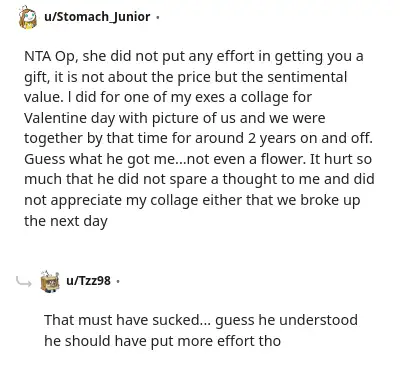The width and height of the screenshot is (400, 376).
Task: Click the u/Stomach_Junior avatar icon
Action: [x=28, y=17]
